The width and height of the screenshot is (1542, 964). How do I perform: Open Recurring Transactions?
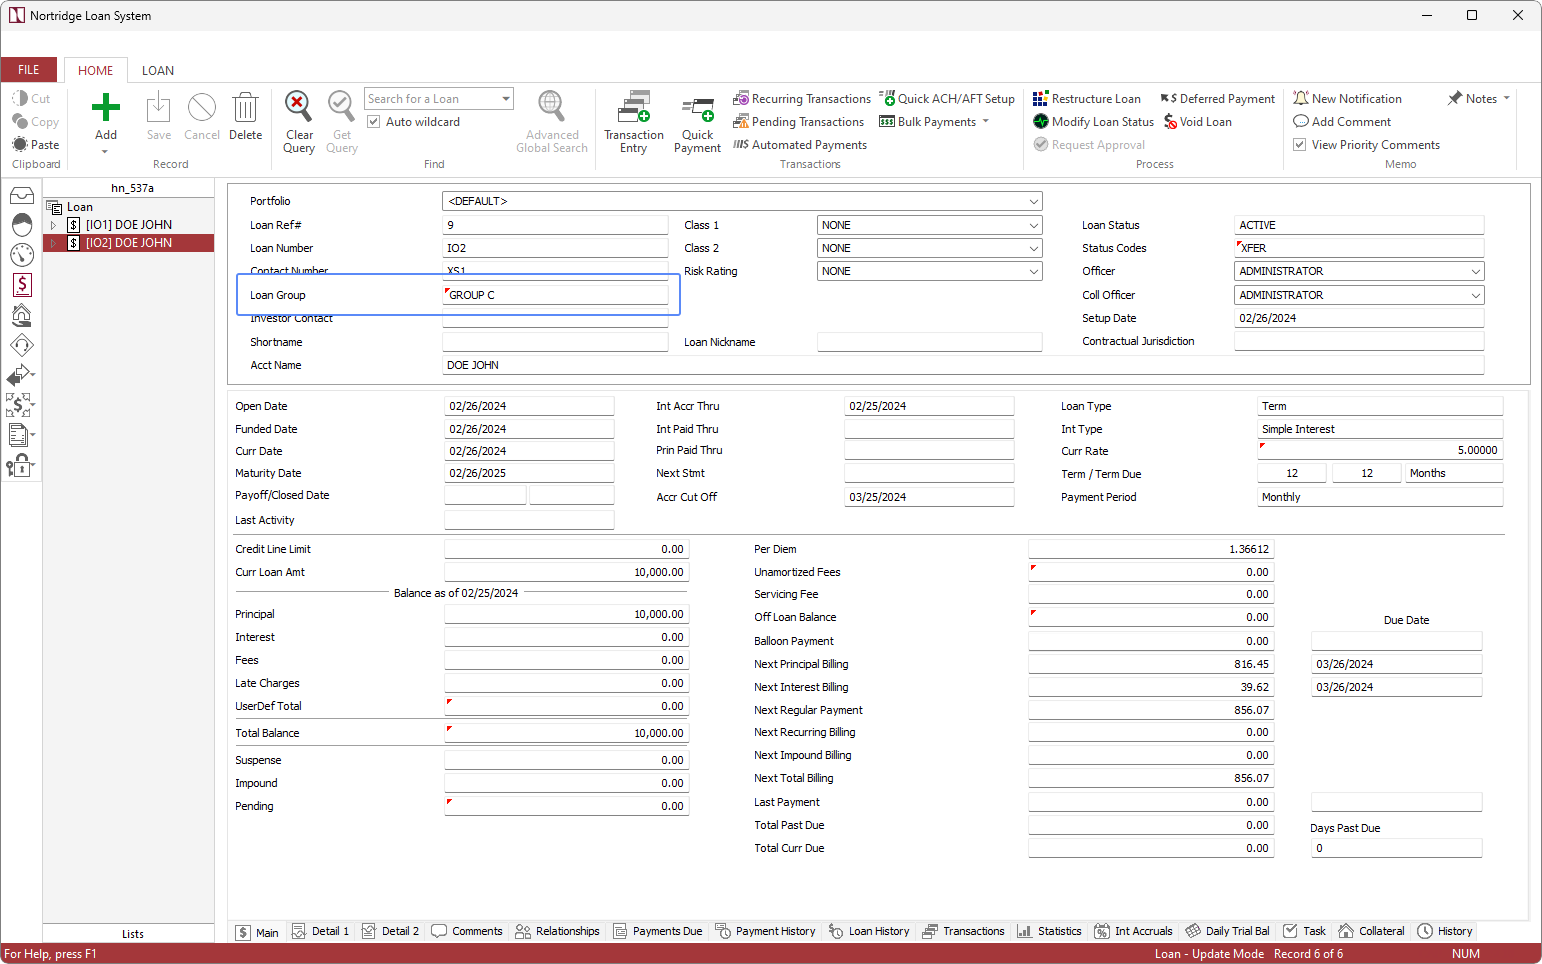coord(802,99)
